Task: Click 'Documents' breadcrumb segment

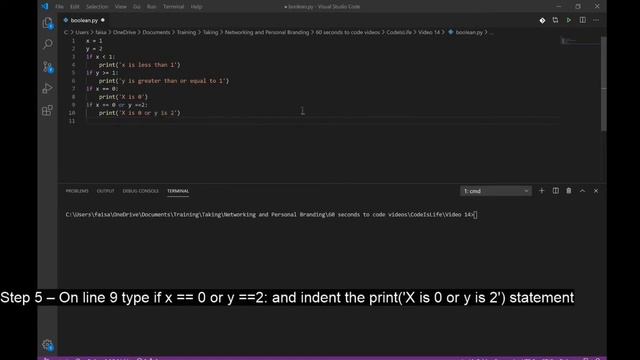Action: point(156,32)
